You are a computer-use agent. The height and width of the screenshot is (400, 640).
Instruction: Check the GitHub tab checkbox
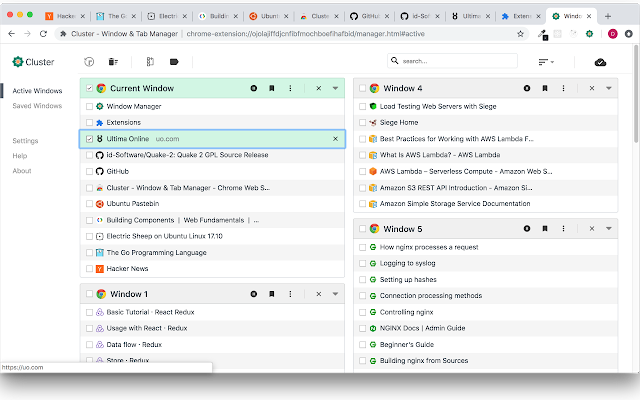pos(89,171)
